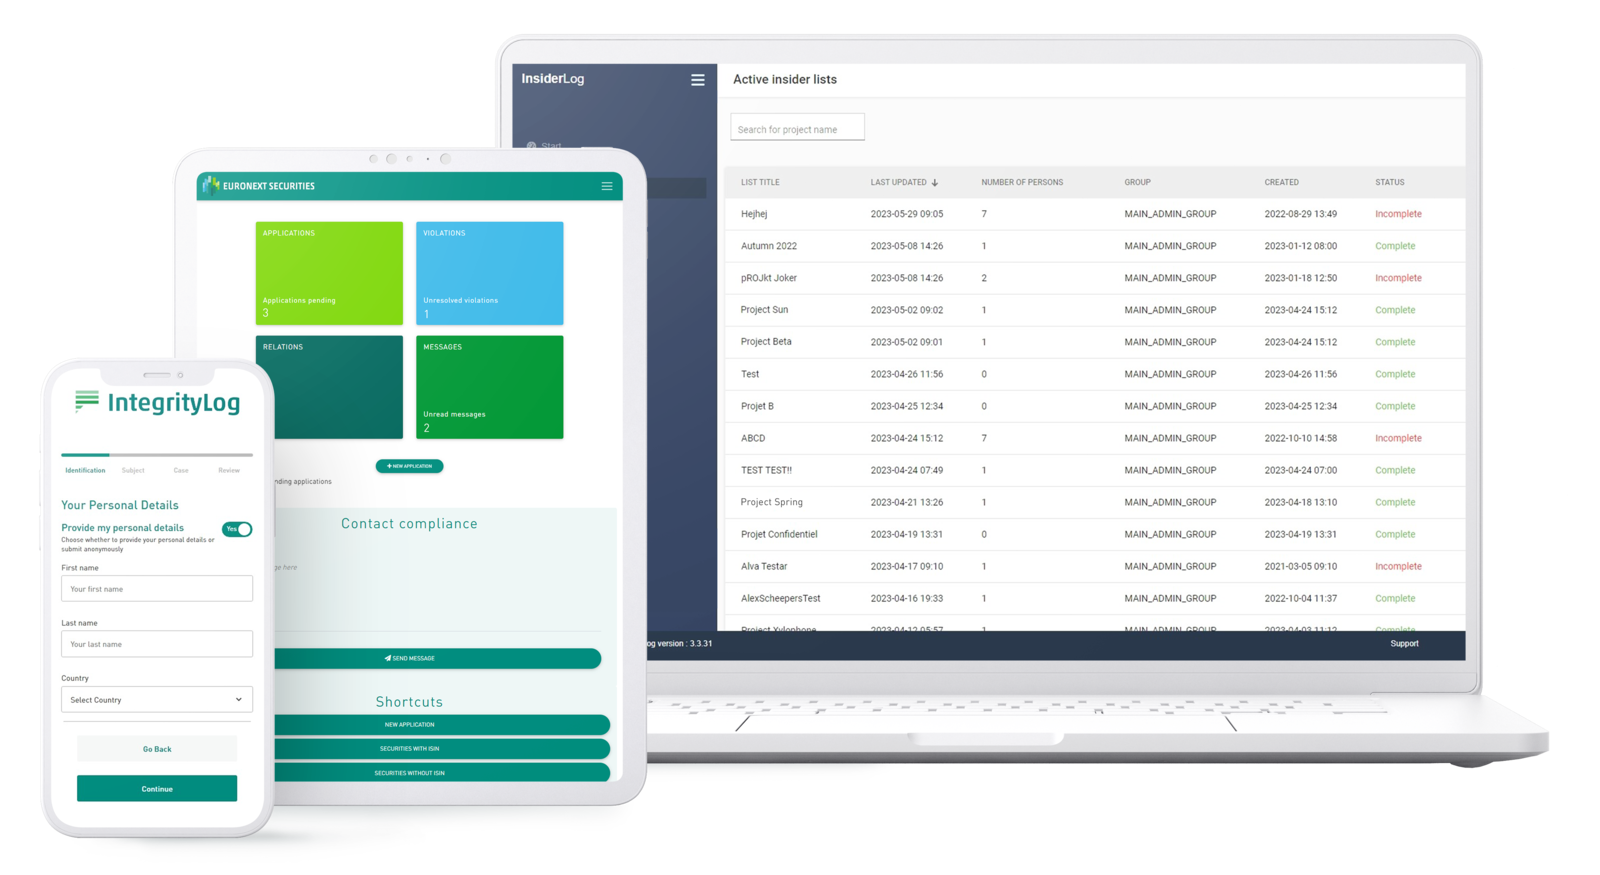Click the Go Back button
Viewport: 1600px width, 875px height.
157,749
